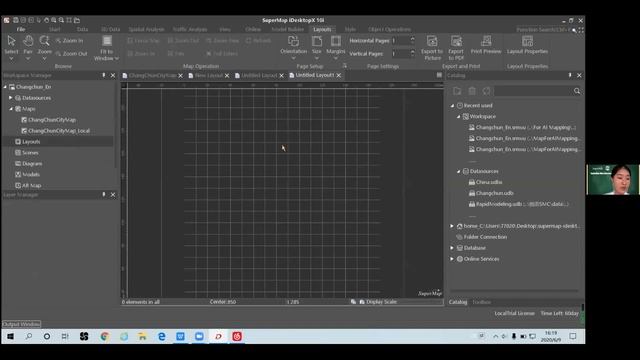Collapse the Changchun_En workspace root node
640x360 pixels.
[x=5, y=87]
